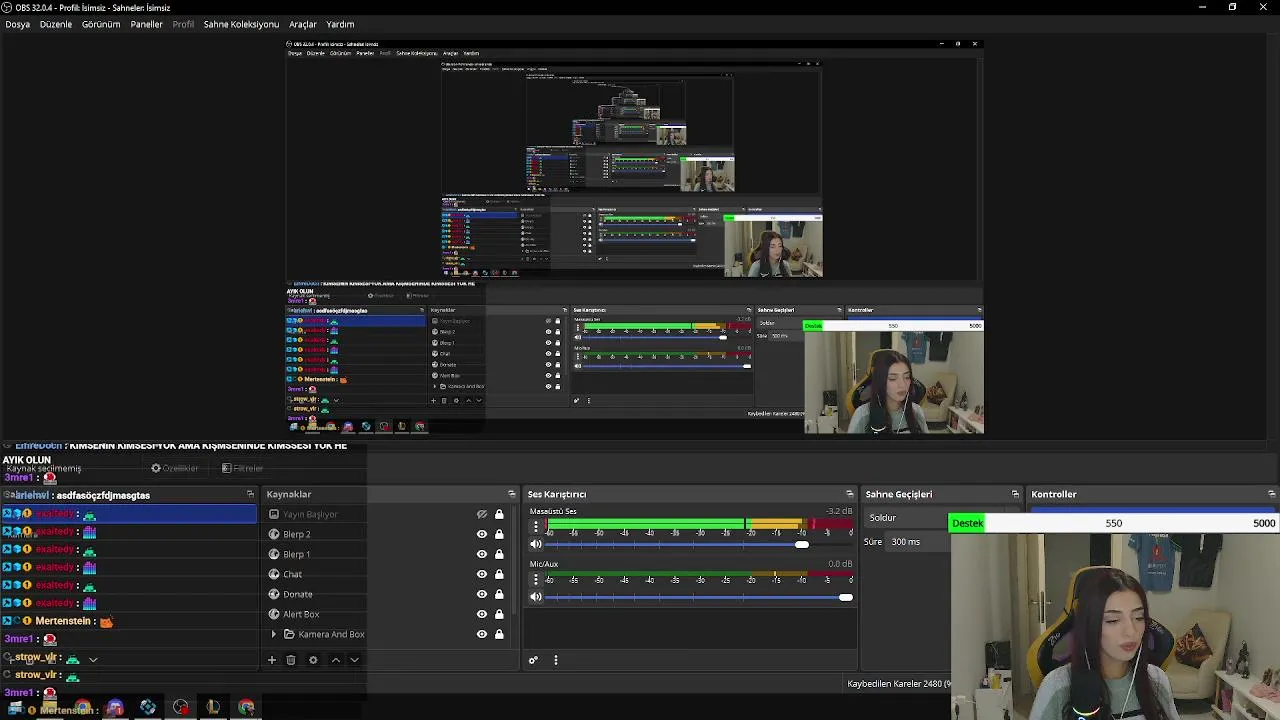Image resolution: width=1280 pixels, height=720 pixels.
Task: Open the Windows Start button
Action: coord(15,708)
